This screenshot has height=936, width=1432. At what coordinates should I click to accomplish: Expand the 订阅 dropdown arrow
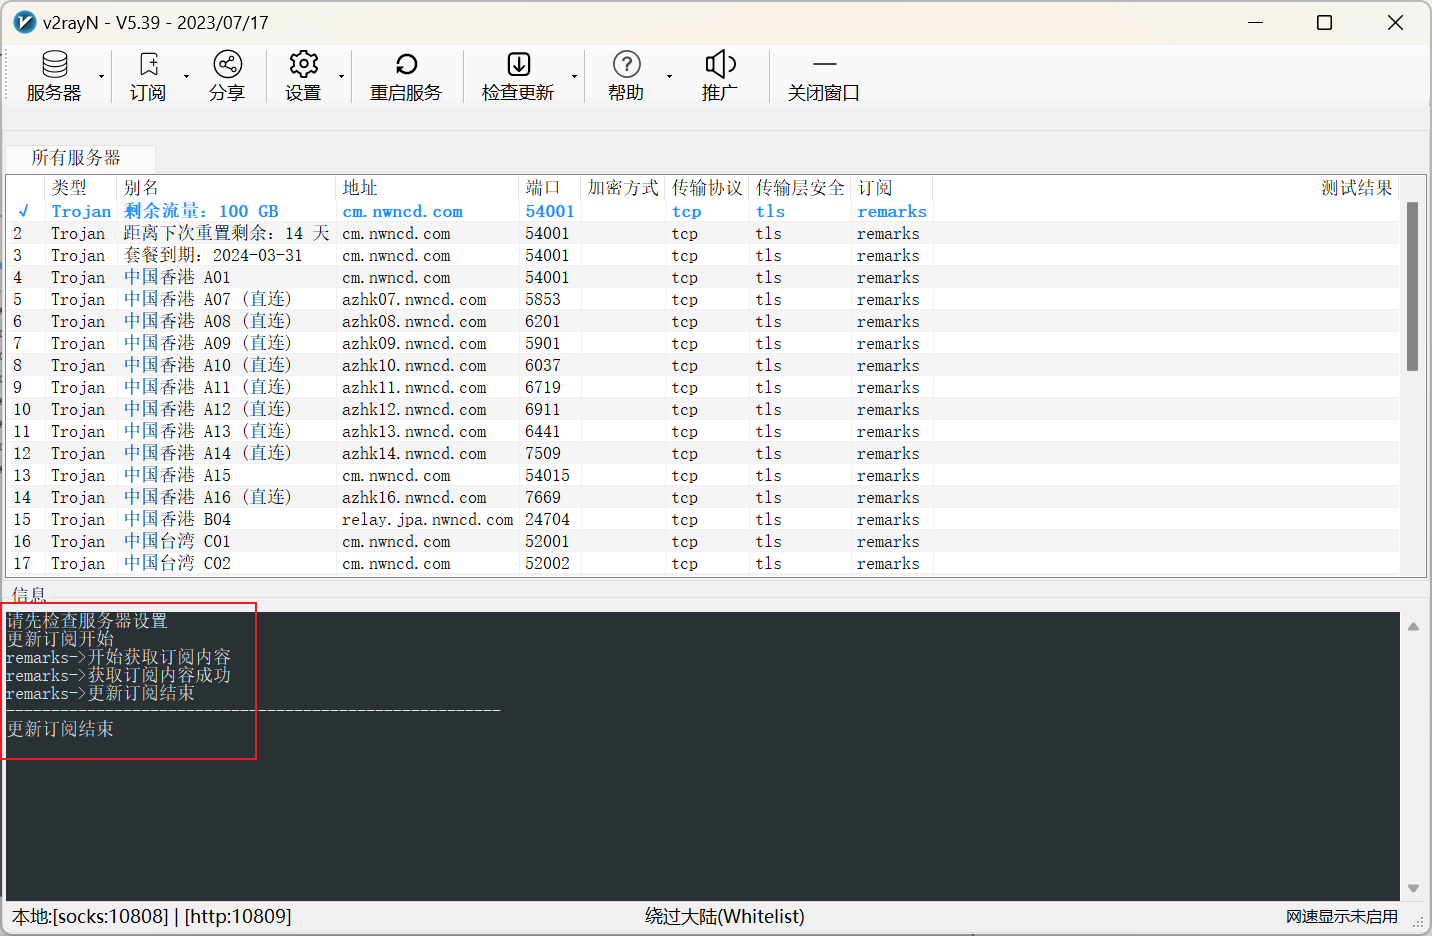[x=186, y=77]
